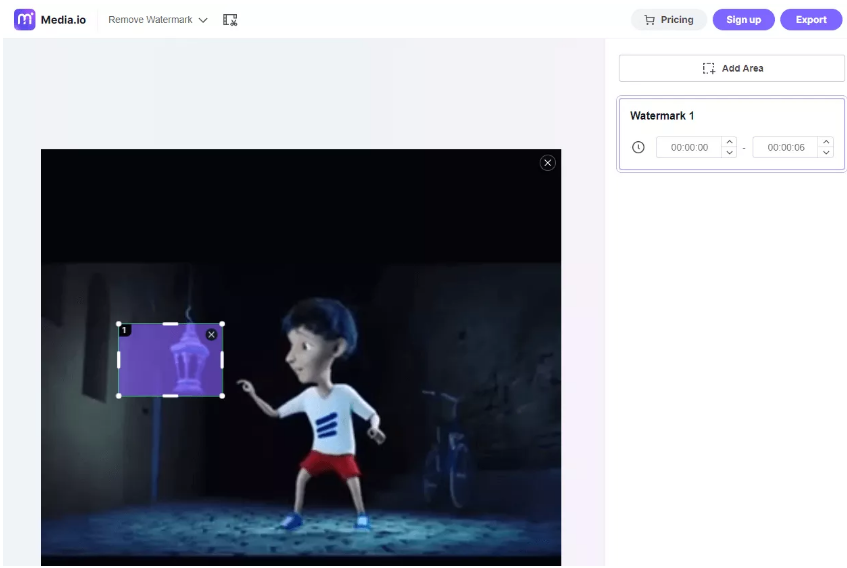Decrease the watermark start time
The height and width of the screenshot is (568, 847).
(x=729, y=153)
